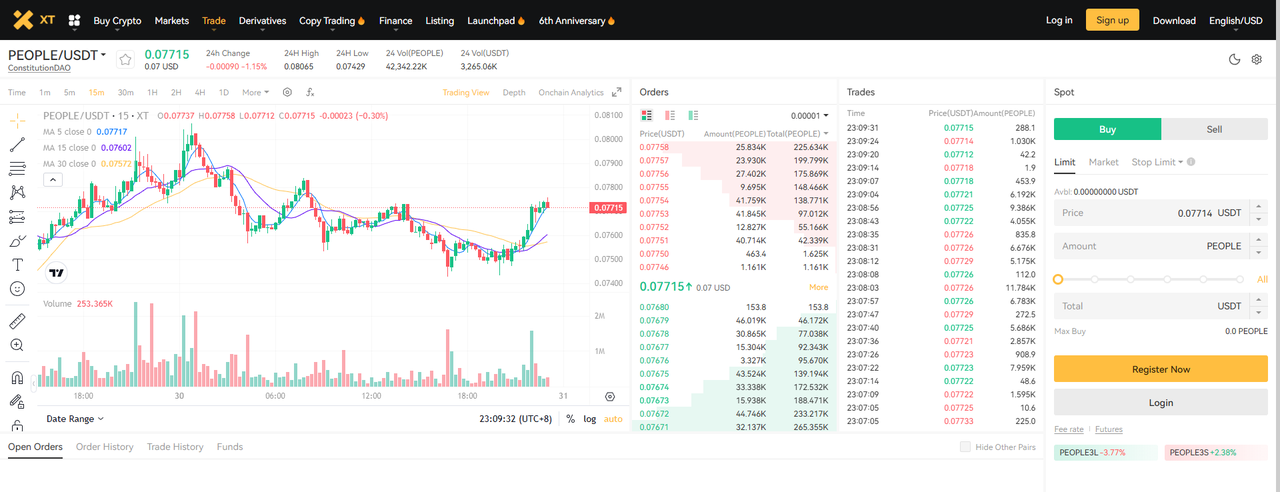Click the stay-in-drawing-mode pencil lock icon
1280x492 pixels.
point(17,402)
